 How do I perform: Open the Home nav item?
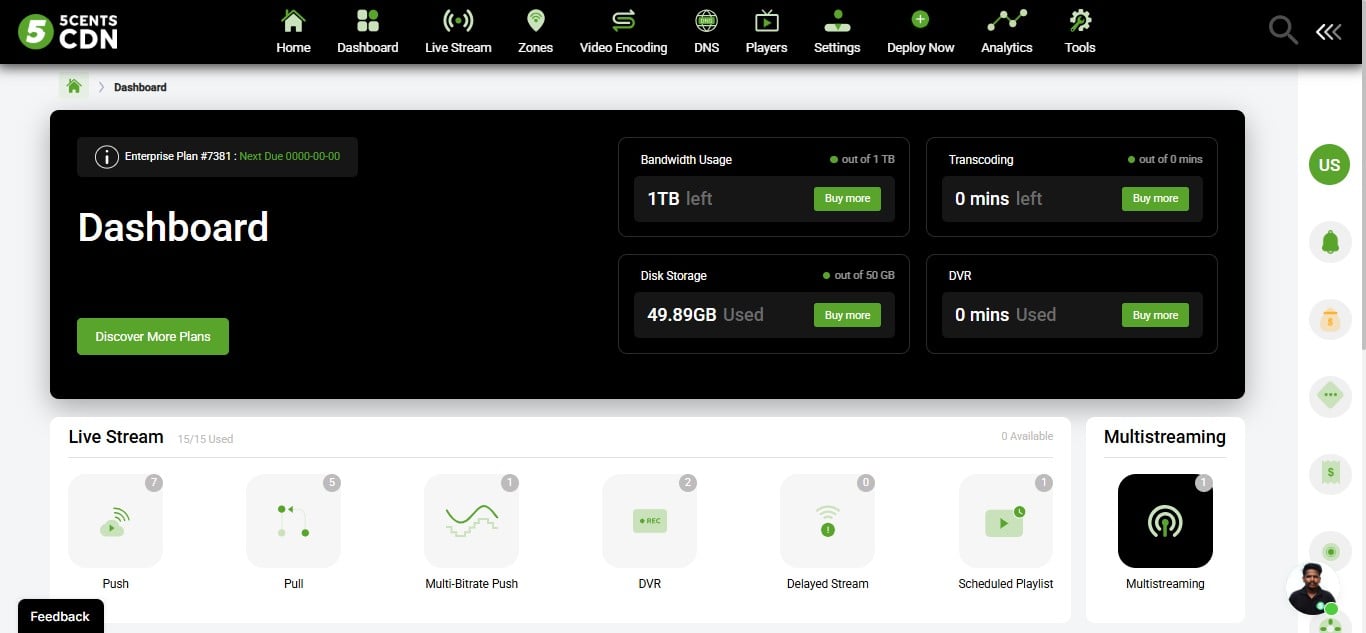tap(293, 32)
